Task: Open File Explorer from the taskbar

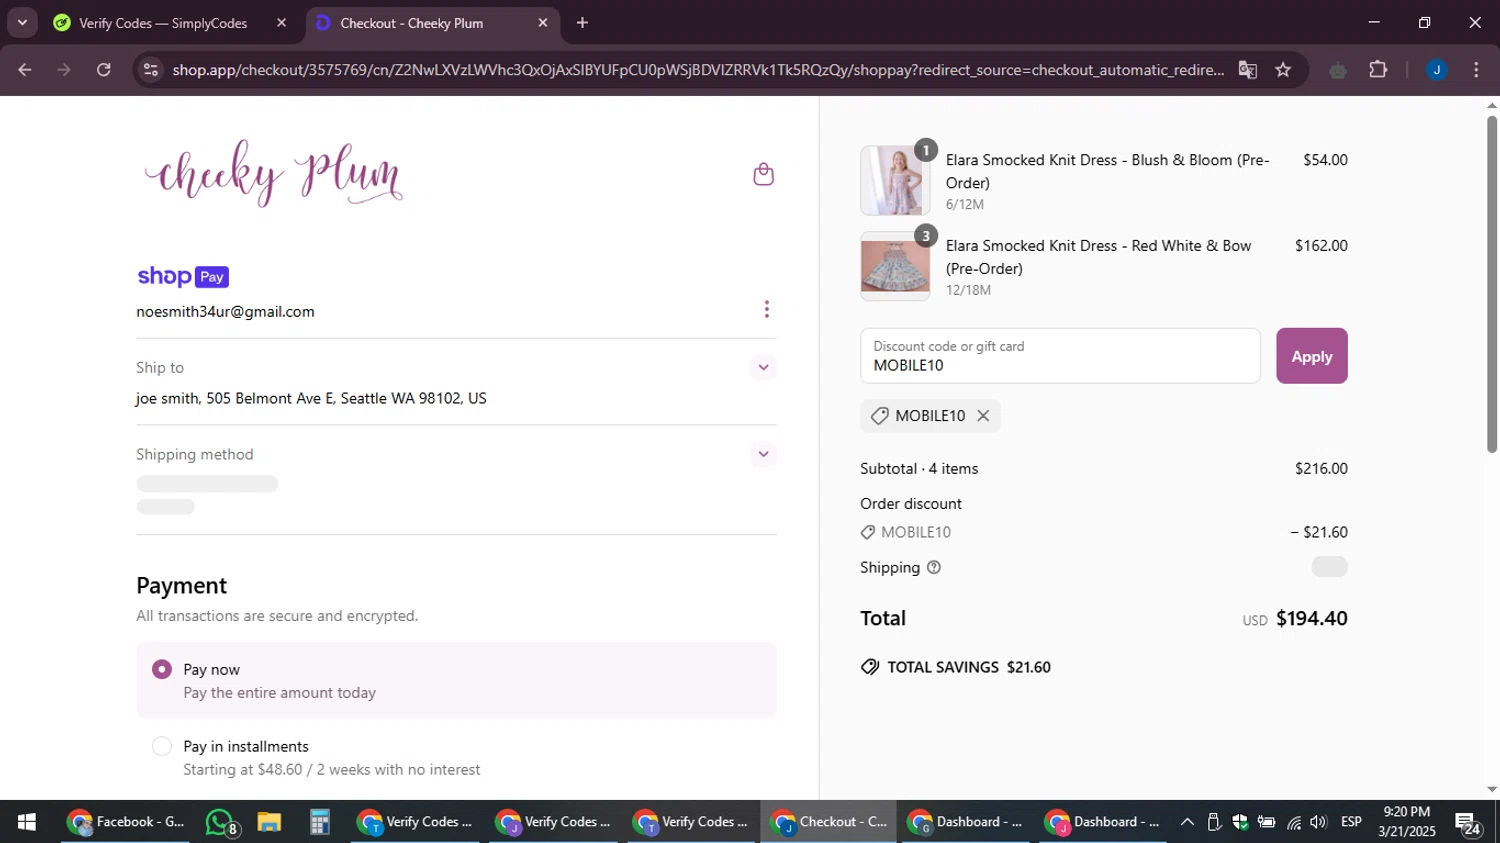Action: coord(269,822)
